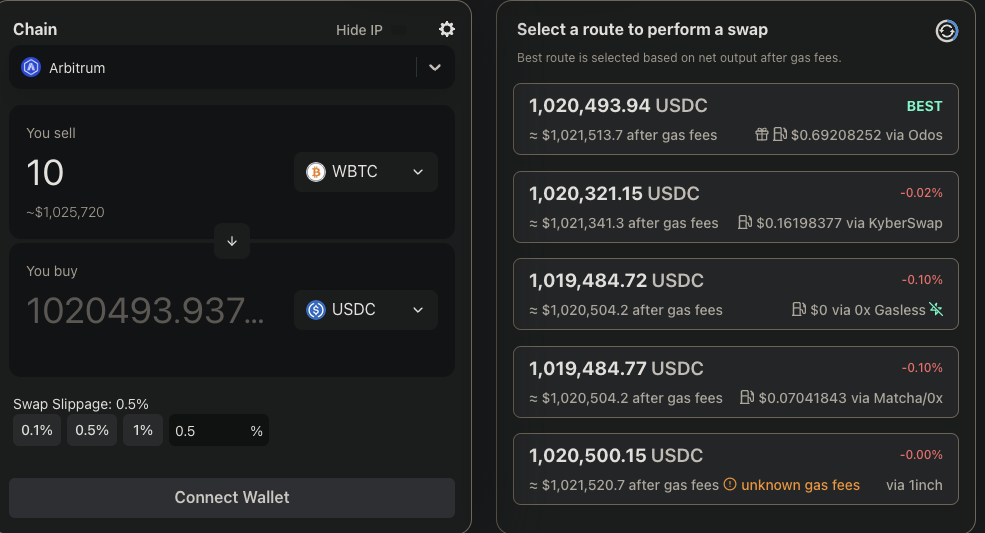Click the gas pump icon on KyberSwap route
Image resolution: width=985 pixels, height=533 pixels.
(744, 222)
